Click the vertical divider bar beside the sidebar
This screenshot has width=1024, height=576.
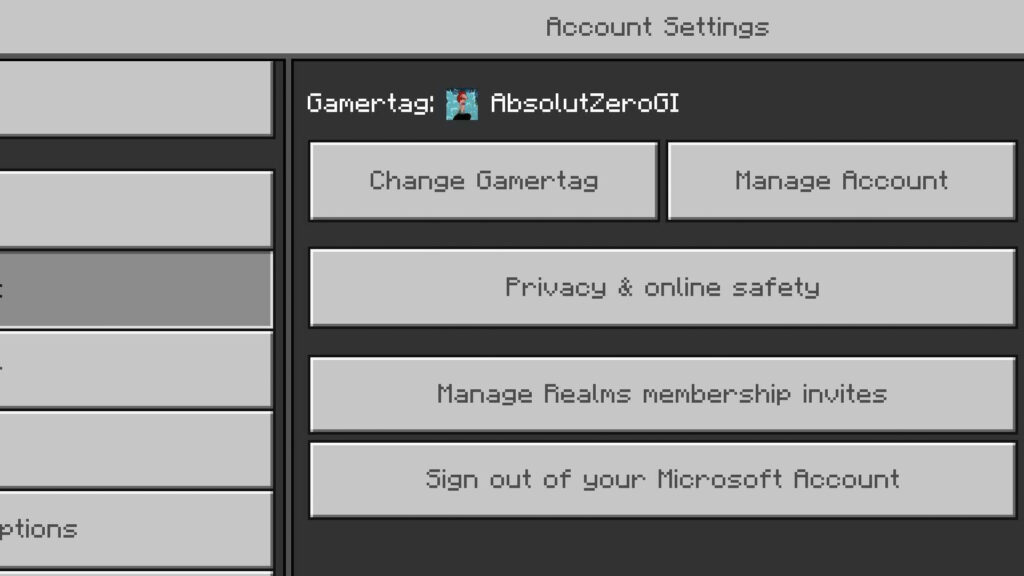tap(282, 318)
